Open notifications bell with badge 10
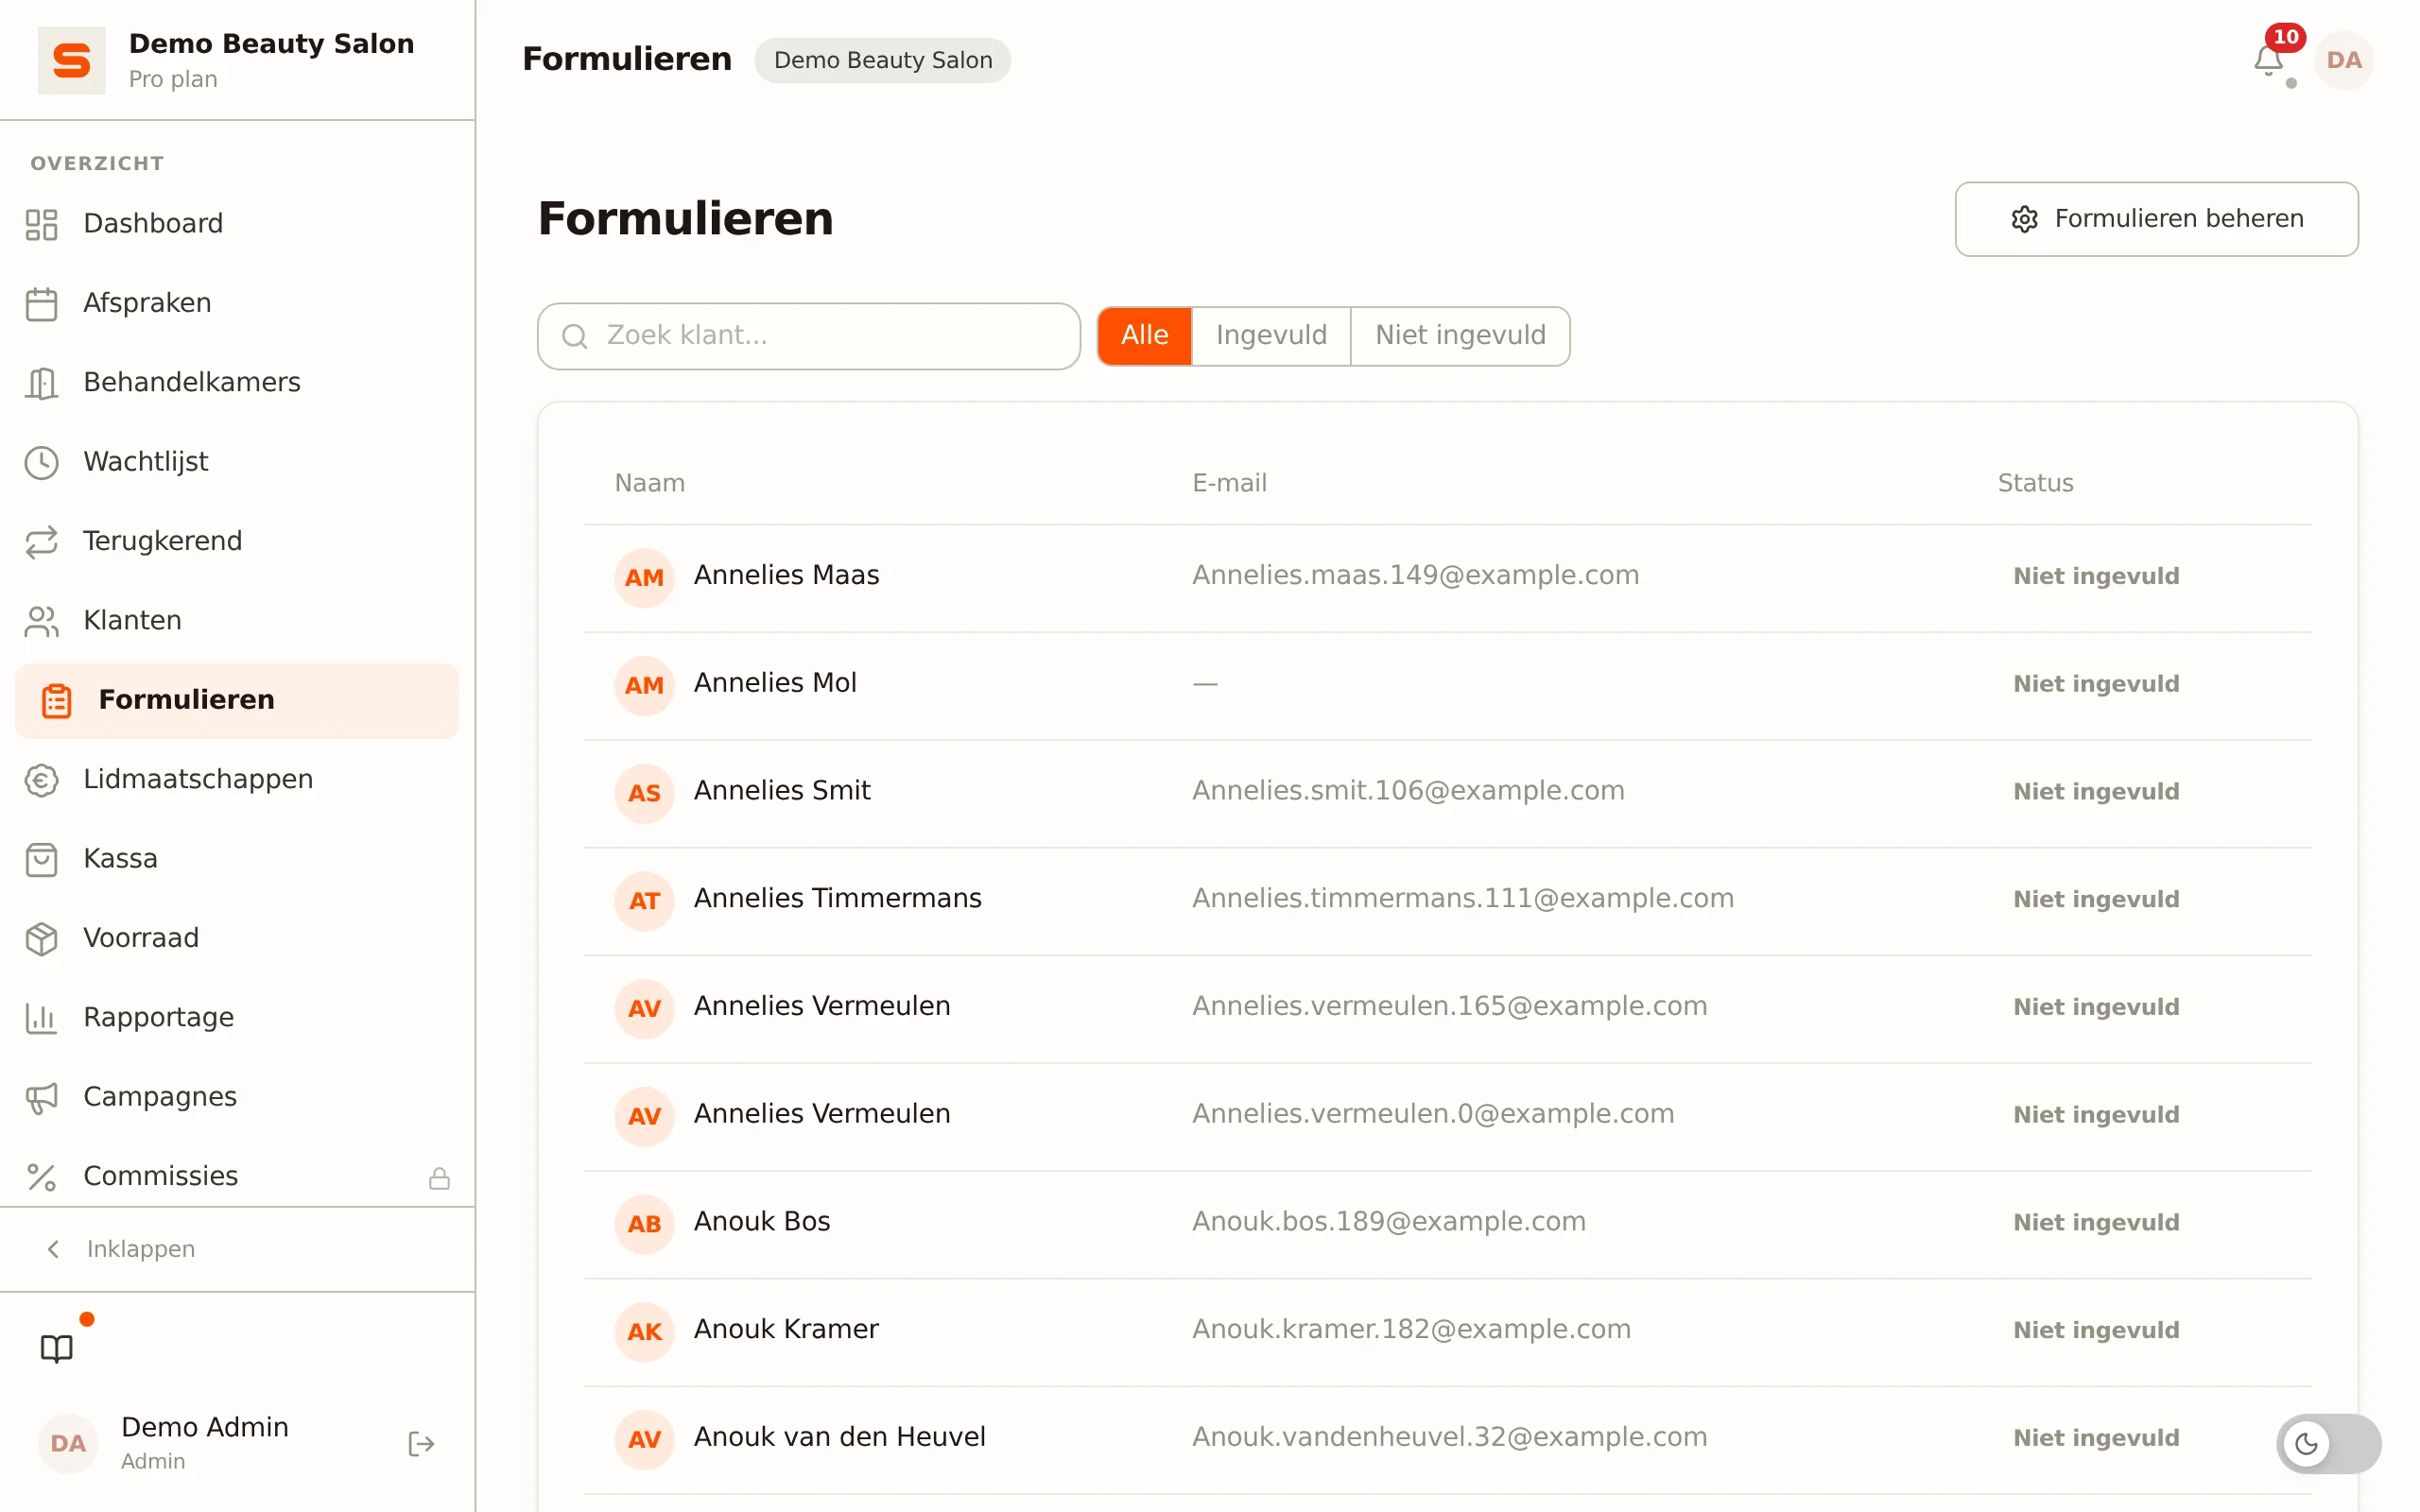The height and width of the screenshot is (1512, 2420). pyautogui.click(x=2268, y=60)
